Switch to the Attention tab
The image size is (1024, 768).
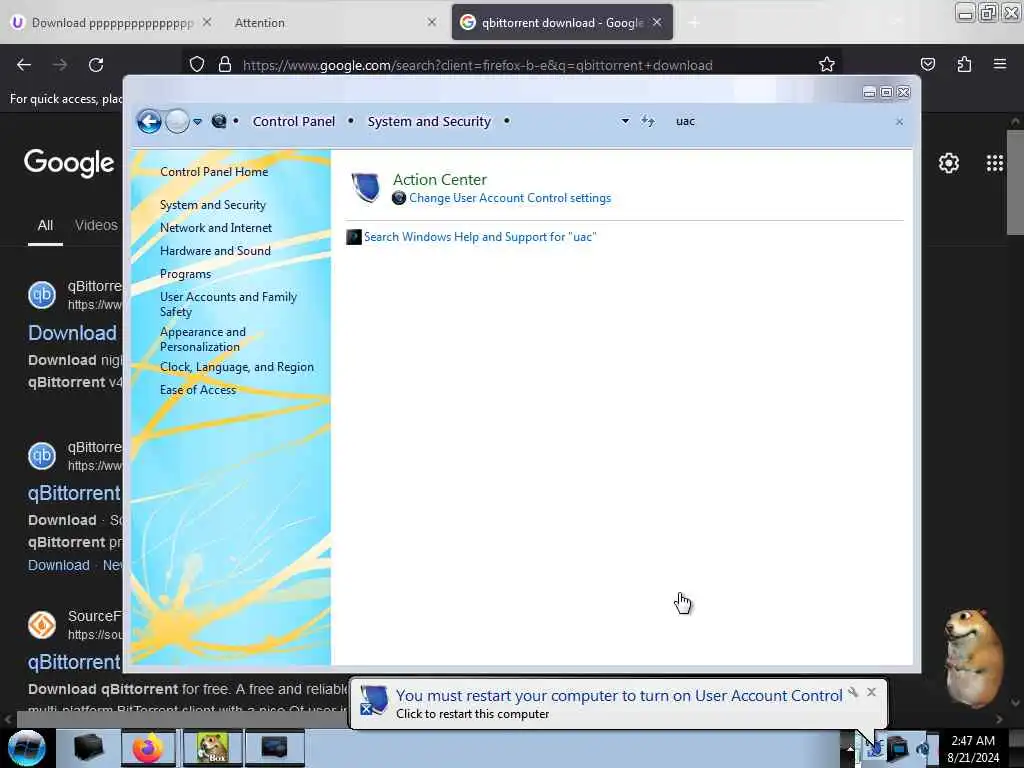(x=259, y=23)
